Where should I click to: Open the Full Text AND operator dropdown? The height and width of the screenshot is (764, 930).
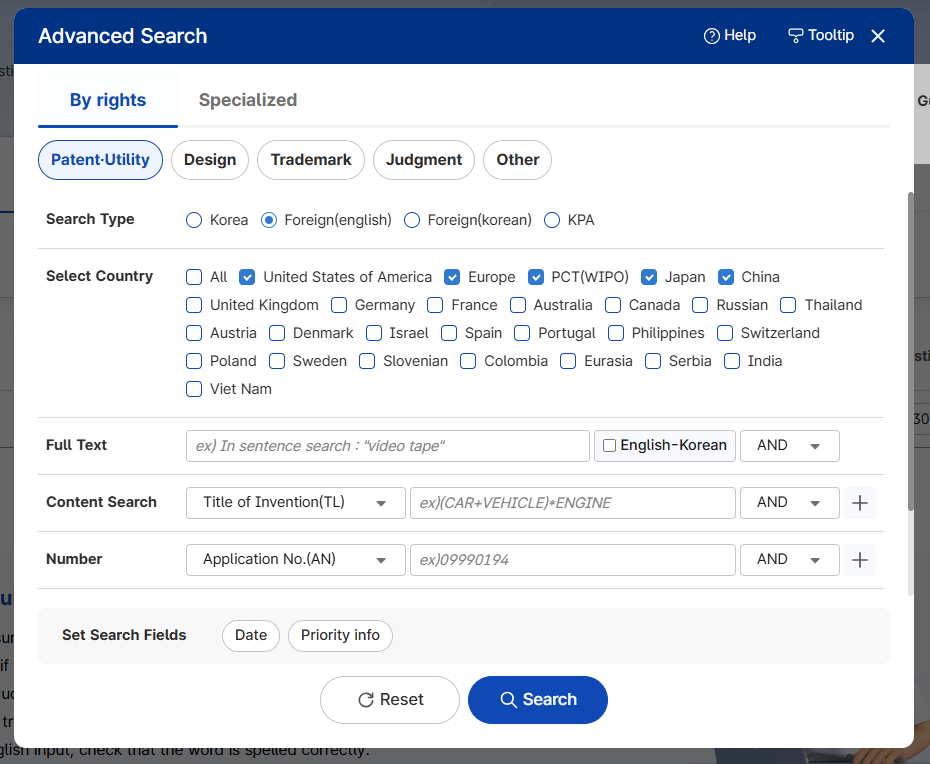click(x=789, y=446)
